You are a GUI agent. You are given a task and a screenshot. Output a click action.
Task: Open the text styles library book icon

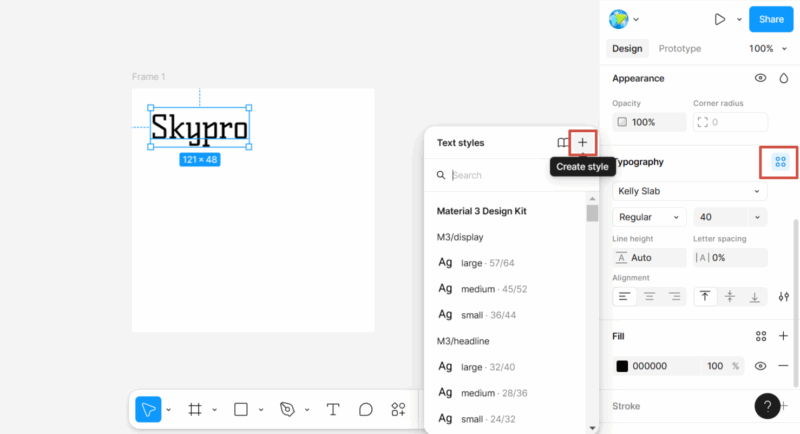562,143
